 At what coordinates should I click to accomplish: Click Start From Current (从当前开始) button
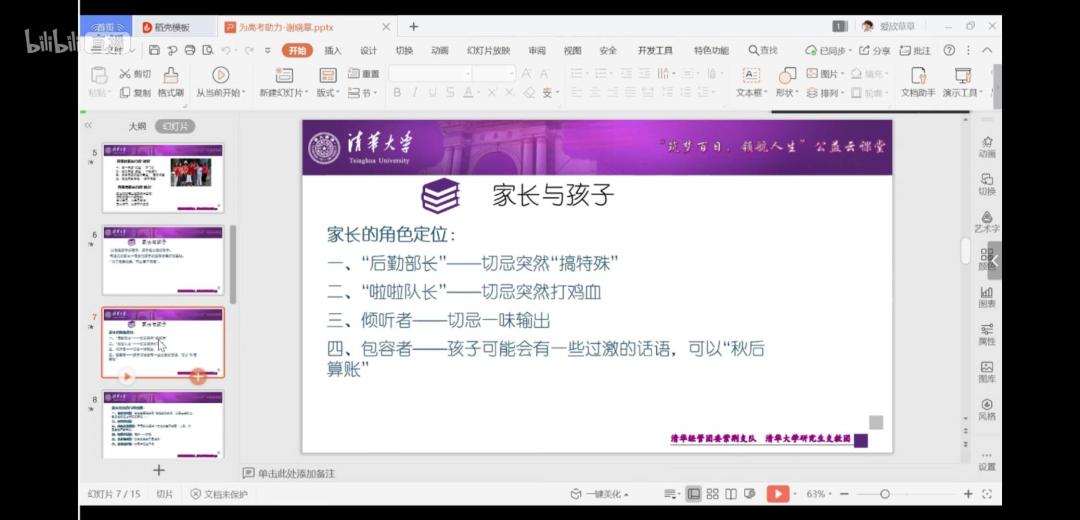tap(220, 83)
